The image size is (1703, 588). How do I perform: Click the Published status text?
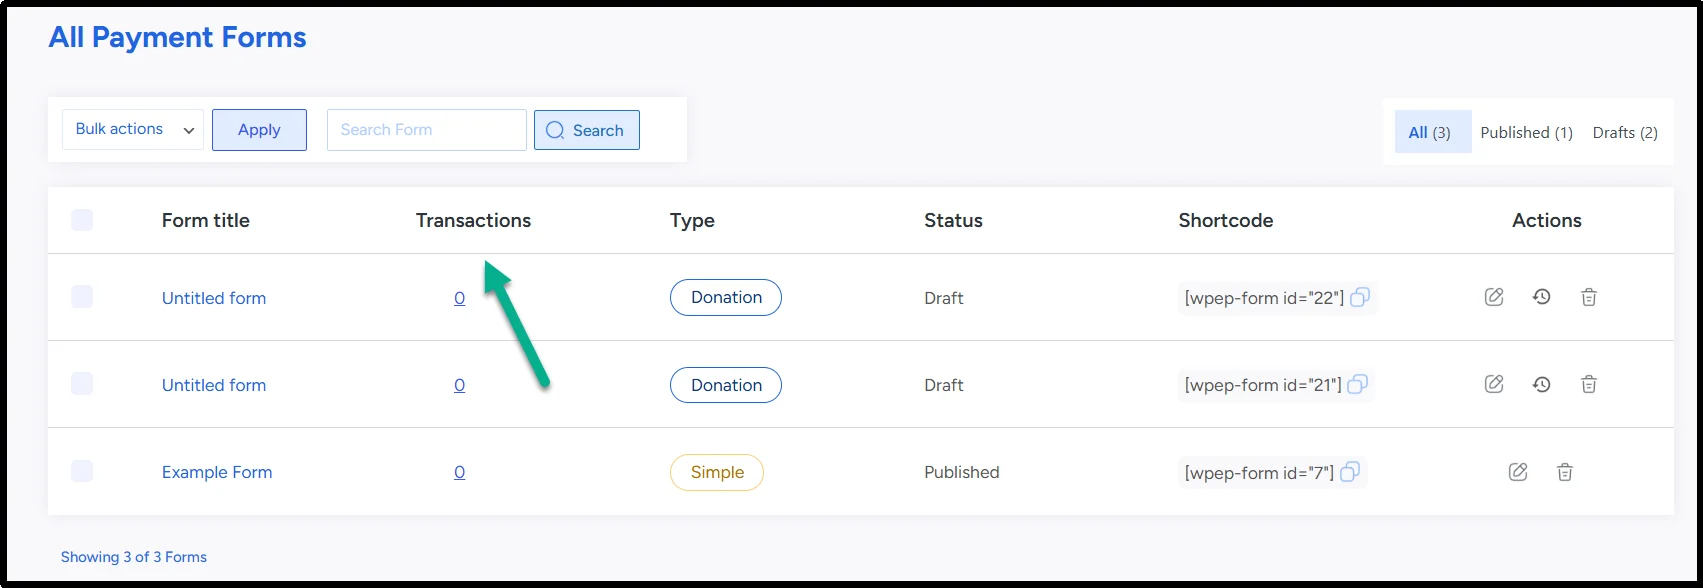(x=962, y=472)
